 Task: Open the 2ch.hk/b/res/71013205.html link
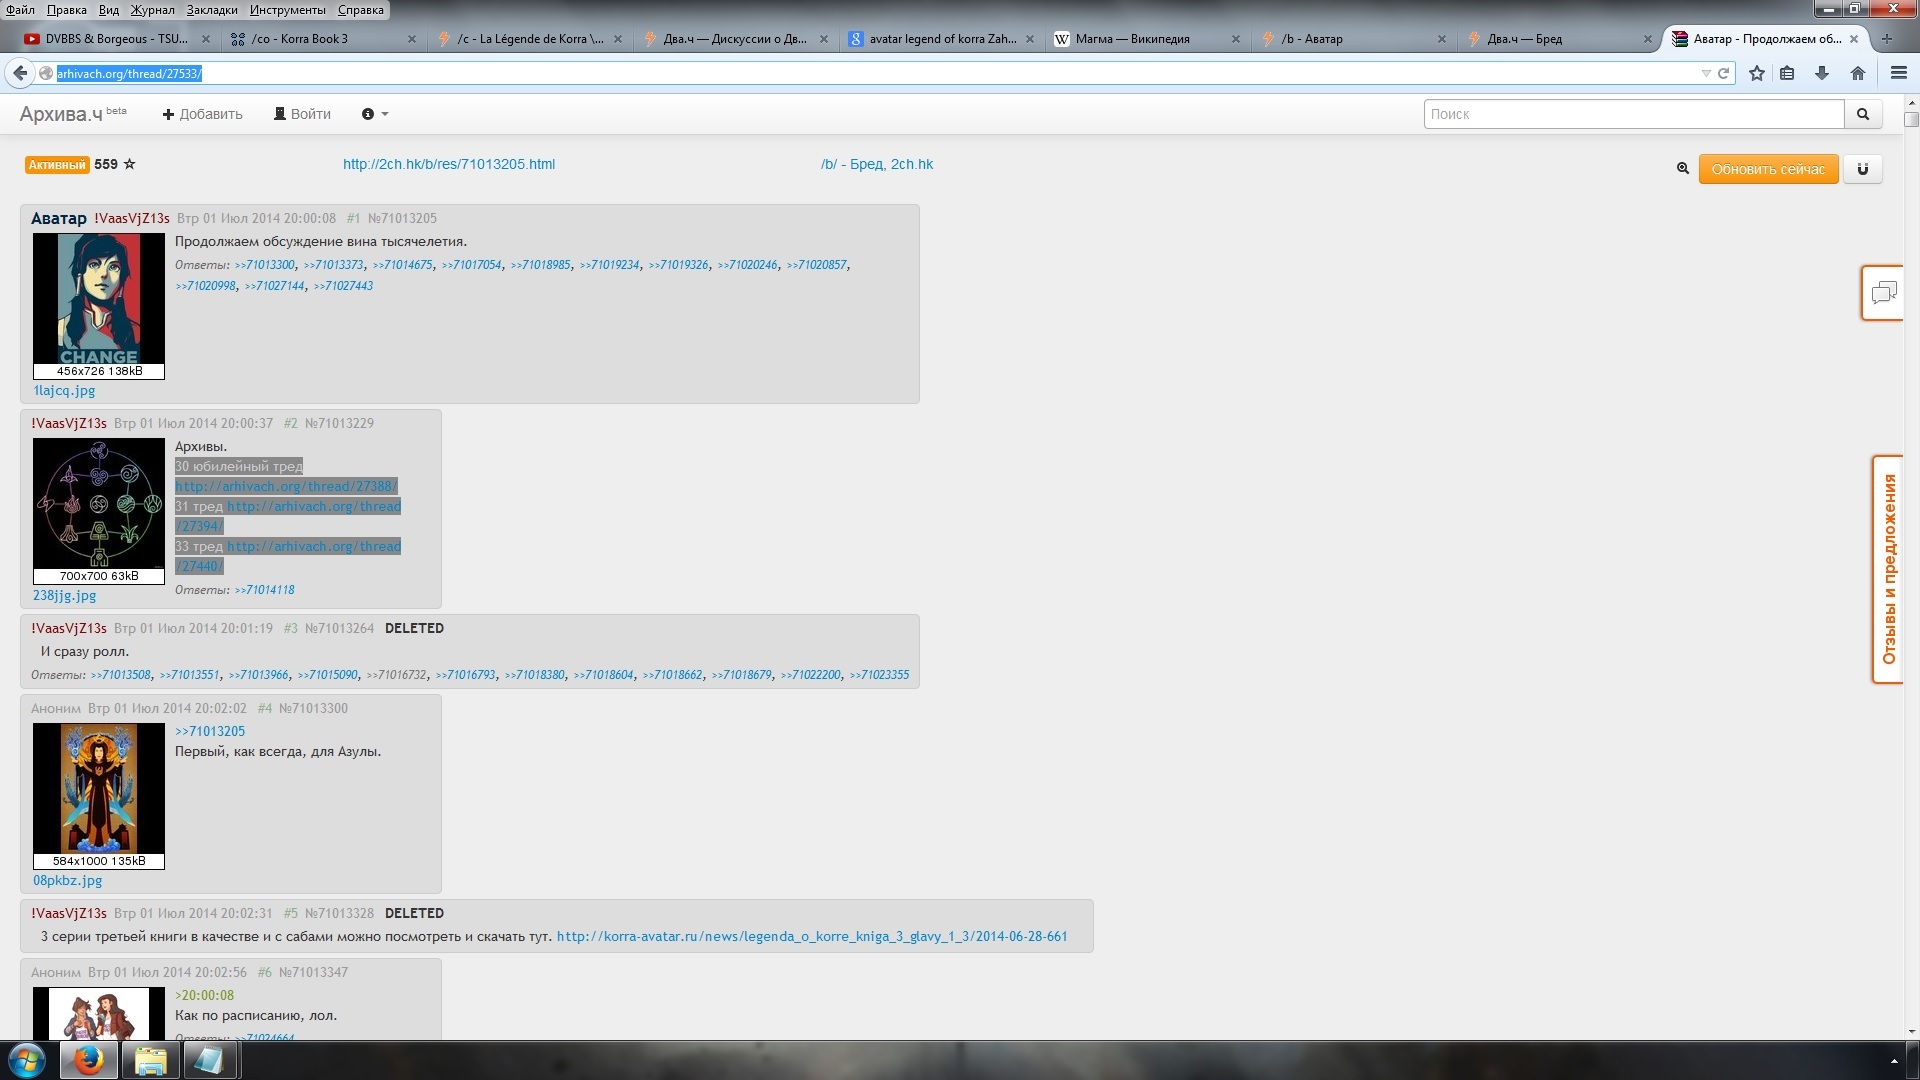[448, 164]
